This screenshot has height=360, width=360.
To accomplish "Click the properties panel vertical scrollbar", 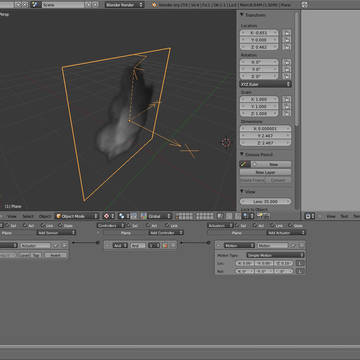I will point(296,68).
